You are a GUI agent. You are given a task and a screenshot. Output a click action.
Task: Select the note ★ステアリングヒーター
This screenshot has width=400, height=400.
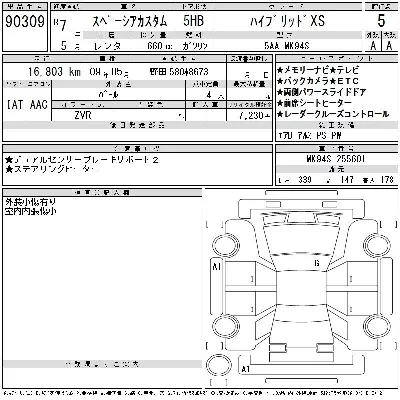pyautogui.click(x=52, y=169)
